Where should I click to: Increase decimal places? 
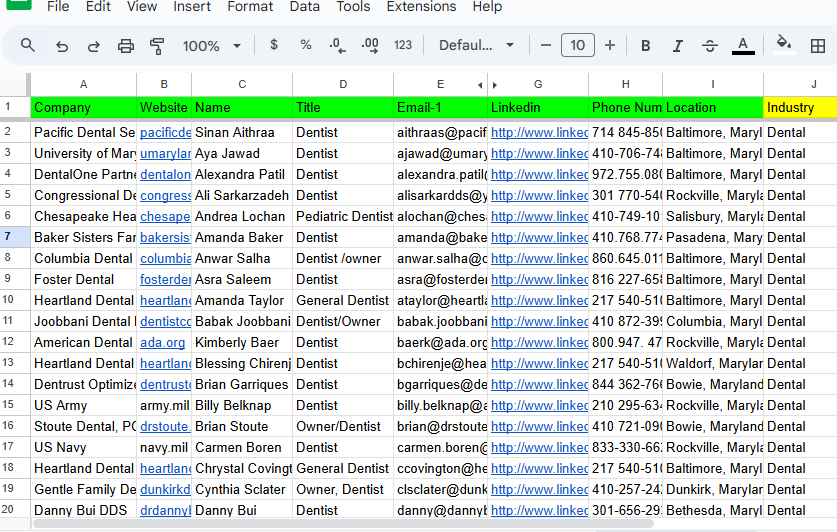(x=370, y=45)
